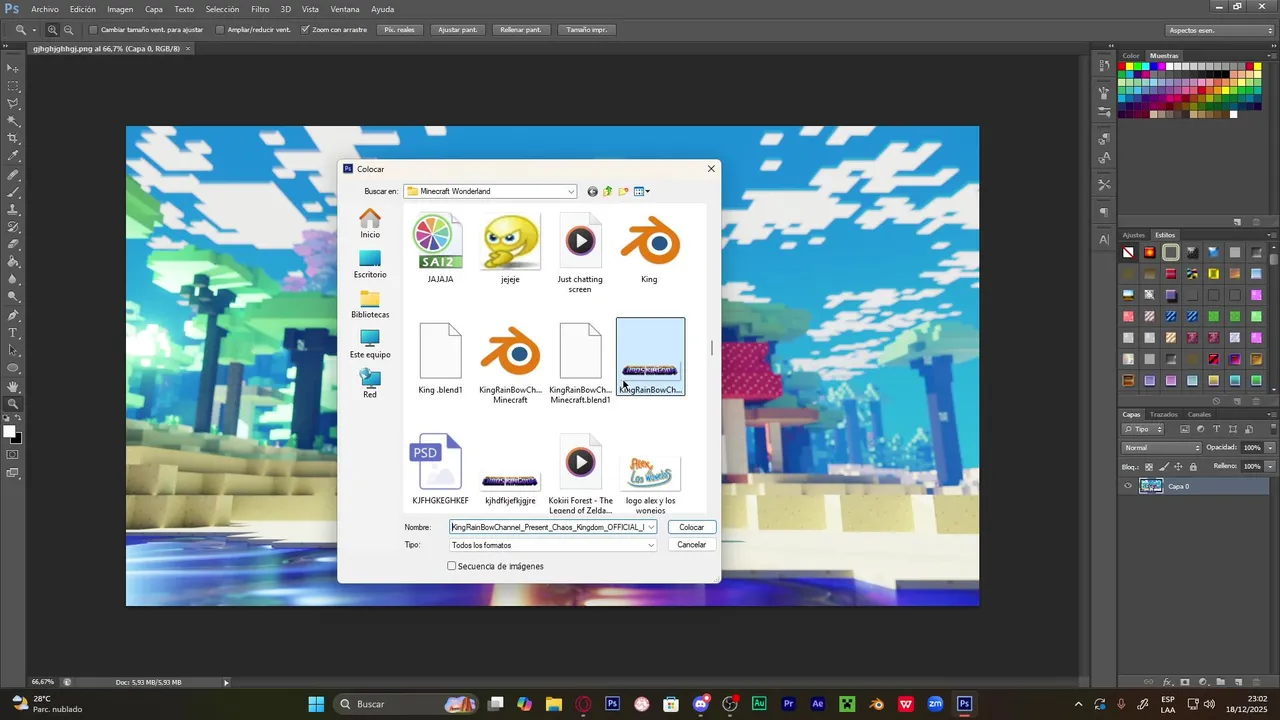Switch to the Canales tab
The image size is (1280, 720).
pyautogui.click(x=1199, y=414)
